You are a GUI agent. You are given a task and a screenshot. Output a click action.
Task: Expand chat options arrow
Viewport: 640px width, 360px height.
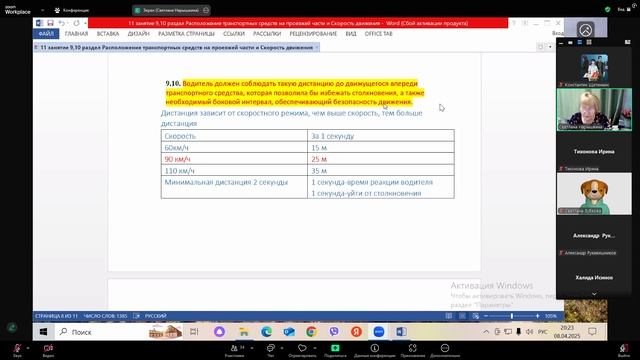[282, 348]
